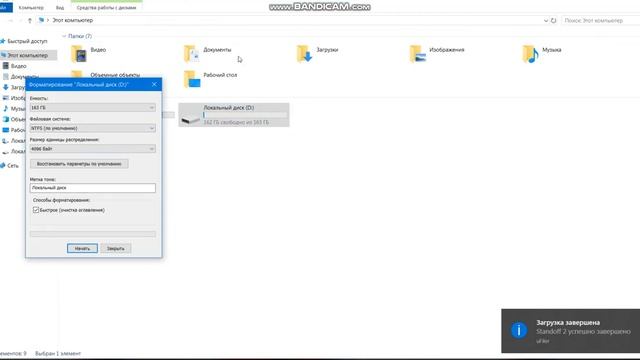The height and width of the screenshot is (360, 640).
Task: Expand the address bar history dropdown
Action: (x=546, y=20)
